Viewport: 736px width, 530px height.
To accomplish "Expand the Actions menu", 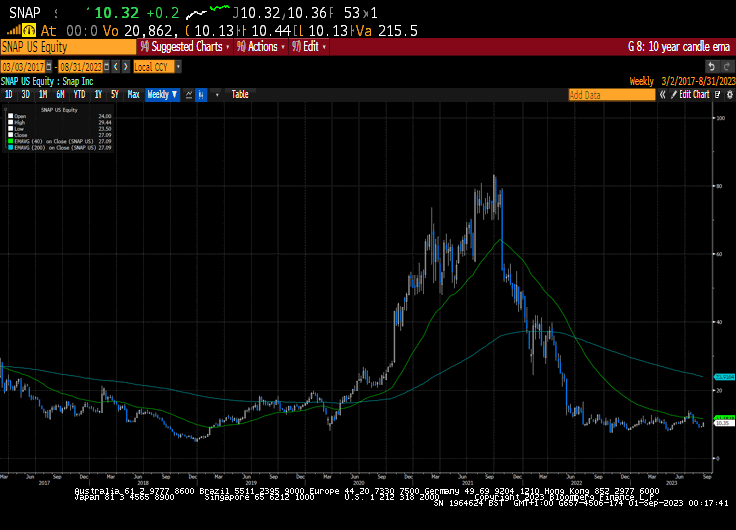I will click(261, 47).
